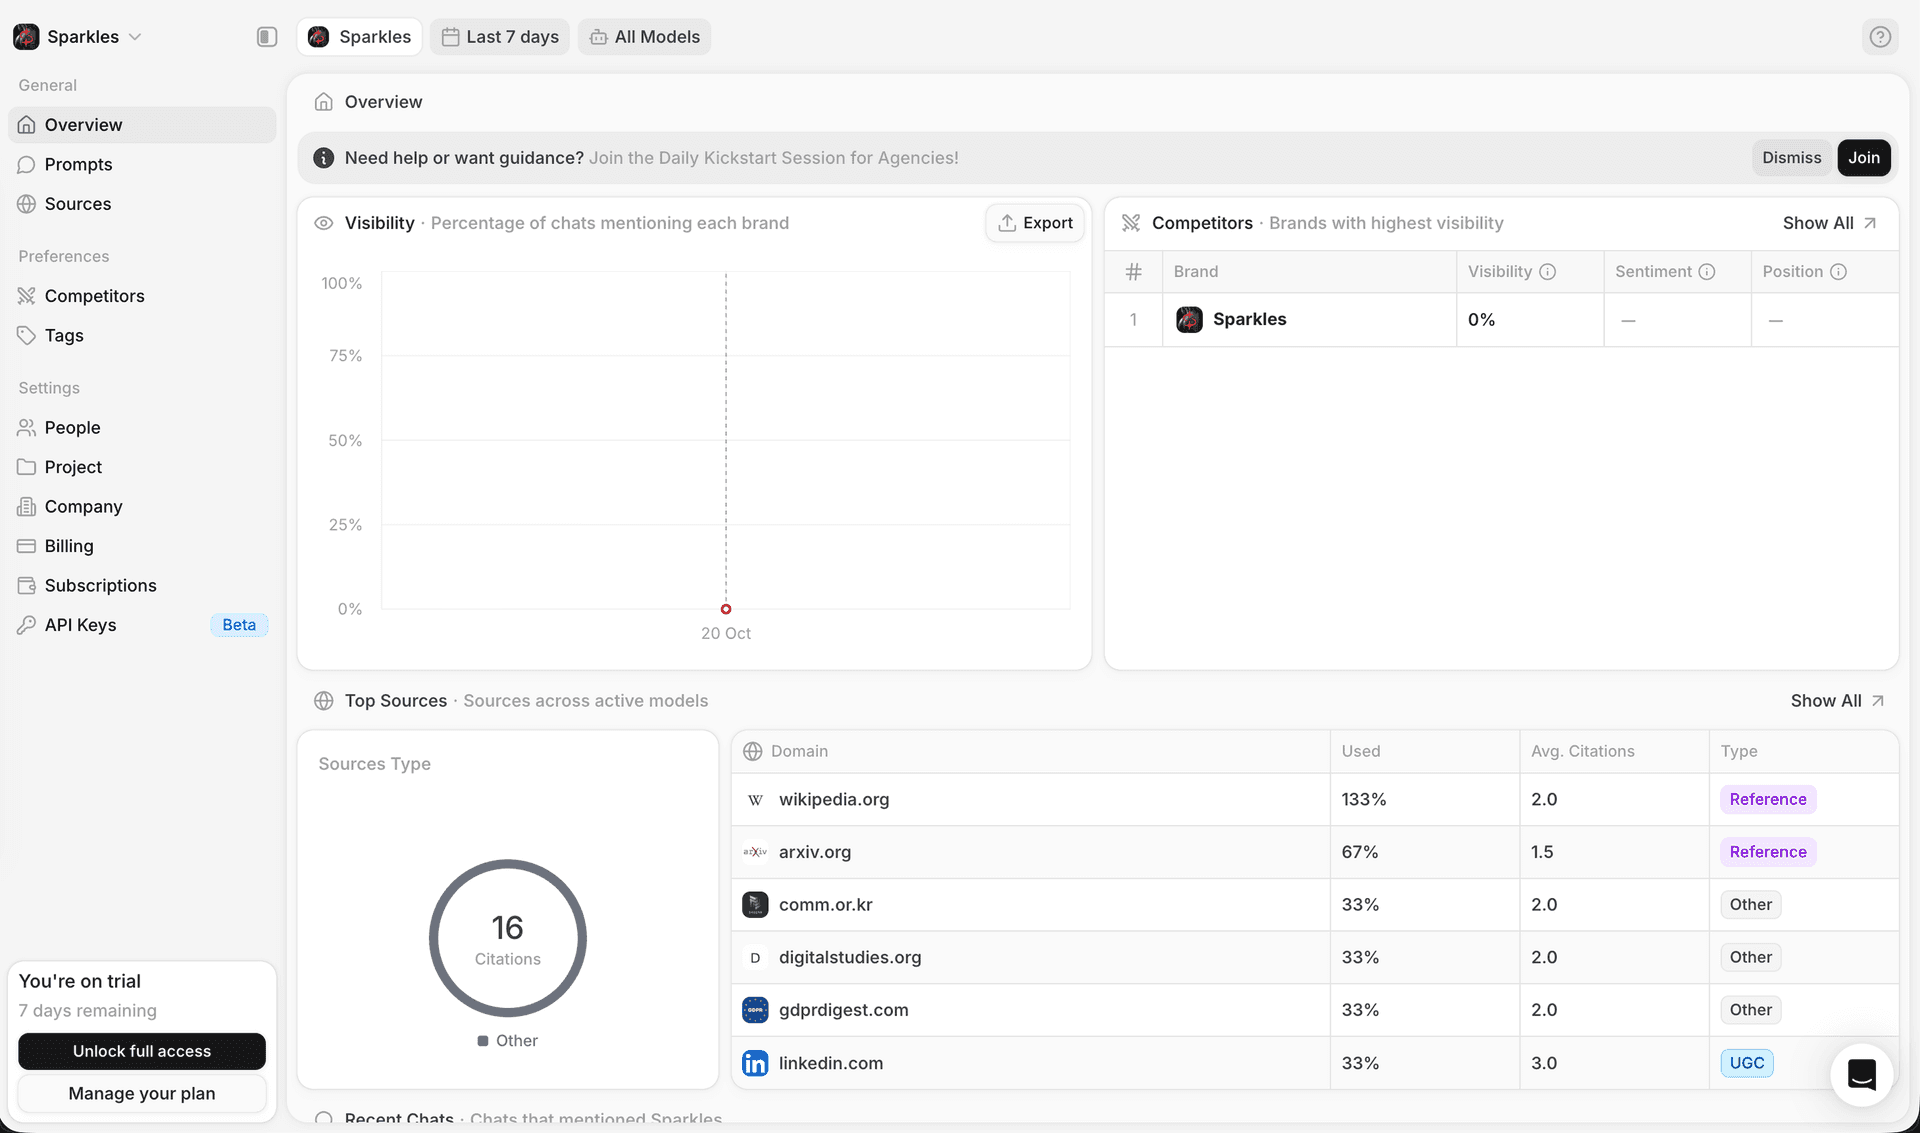This screenshot has height=1133, width=1920.
Task: Toggle the sidebar collapse icon
Action: [x=266, y=37]
